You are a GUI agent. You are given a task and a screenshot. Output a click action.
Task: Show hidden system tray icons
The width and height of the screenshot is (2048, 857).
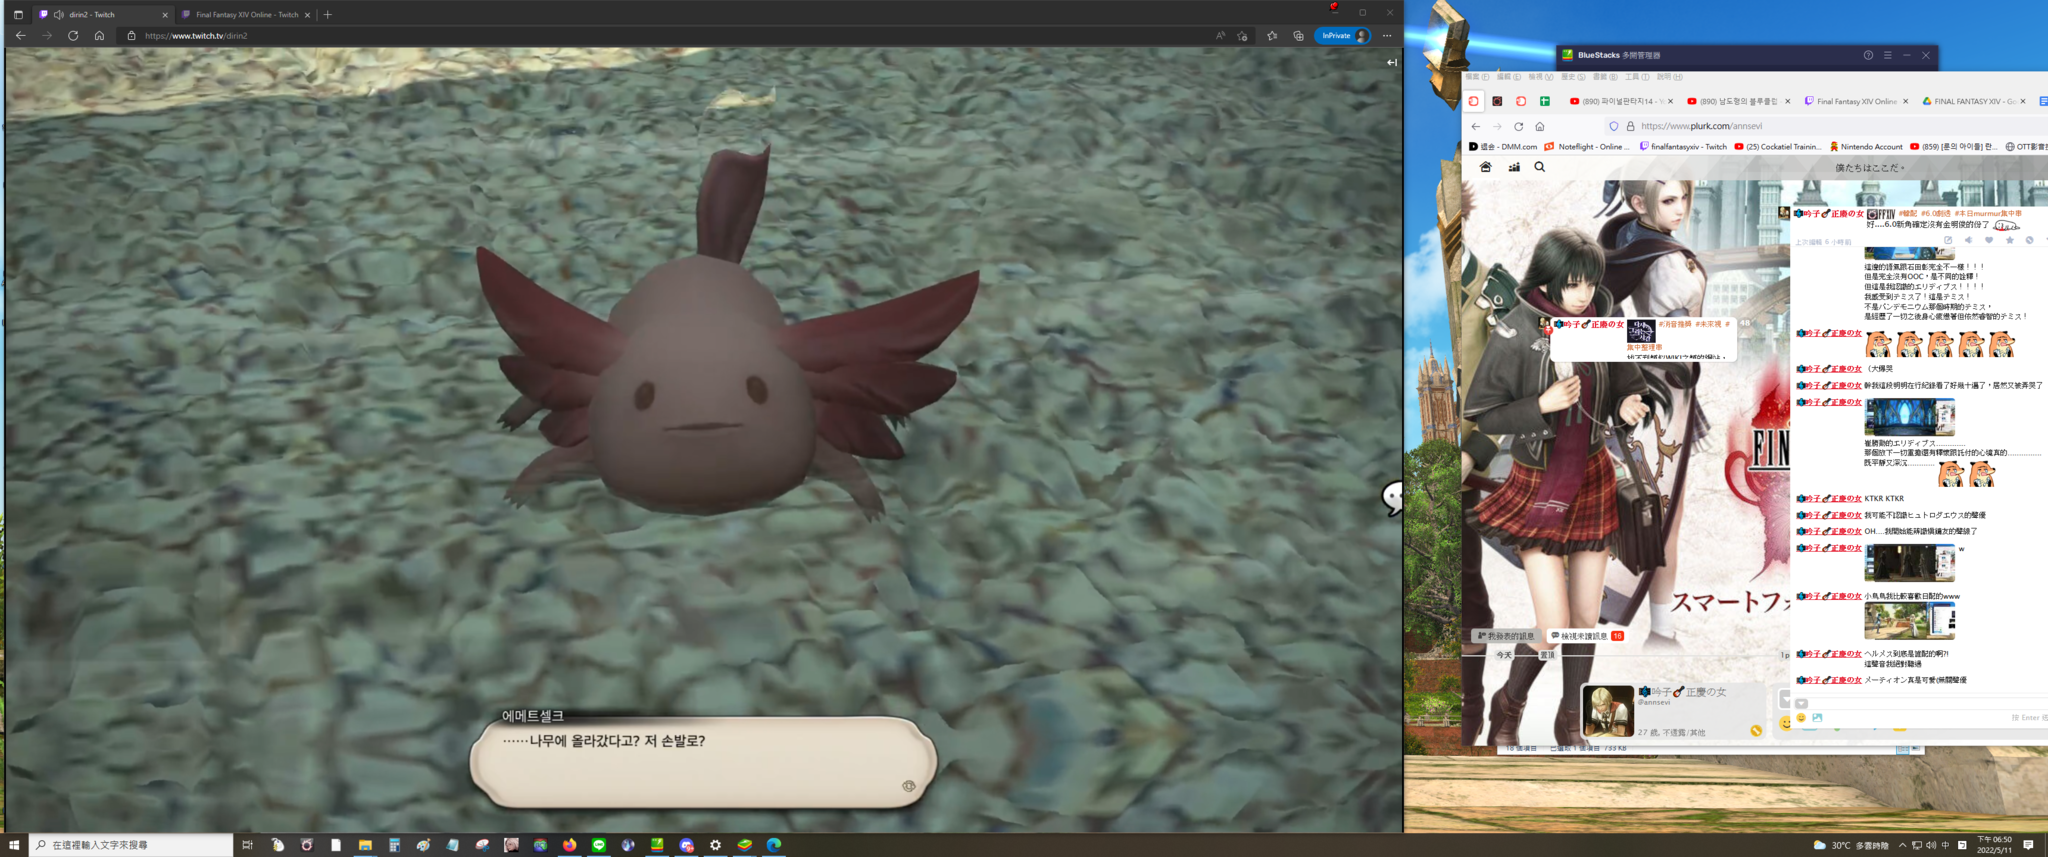(x=1902, y=845)
